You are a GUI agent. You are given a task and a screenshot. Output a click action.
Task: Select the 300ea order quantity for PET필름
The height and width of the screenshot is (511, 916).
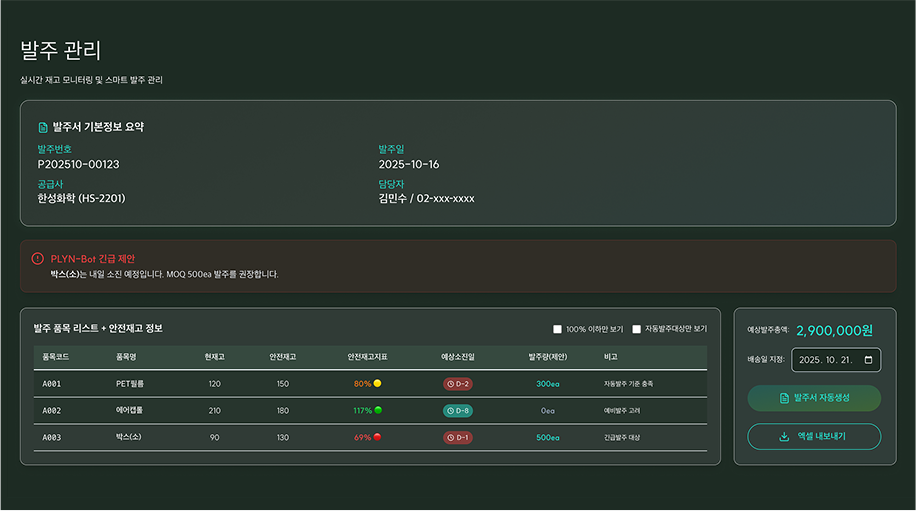(x=547, y=384)
